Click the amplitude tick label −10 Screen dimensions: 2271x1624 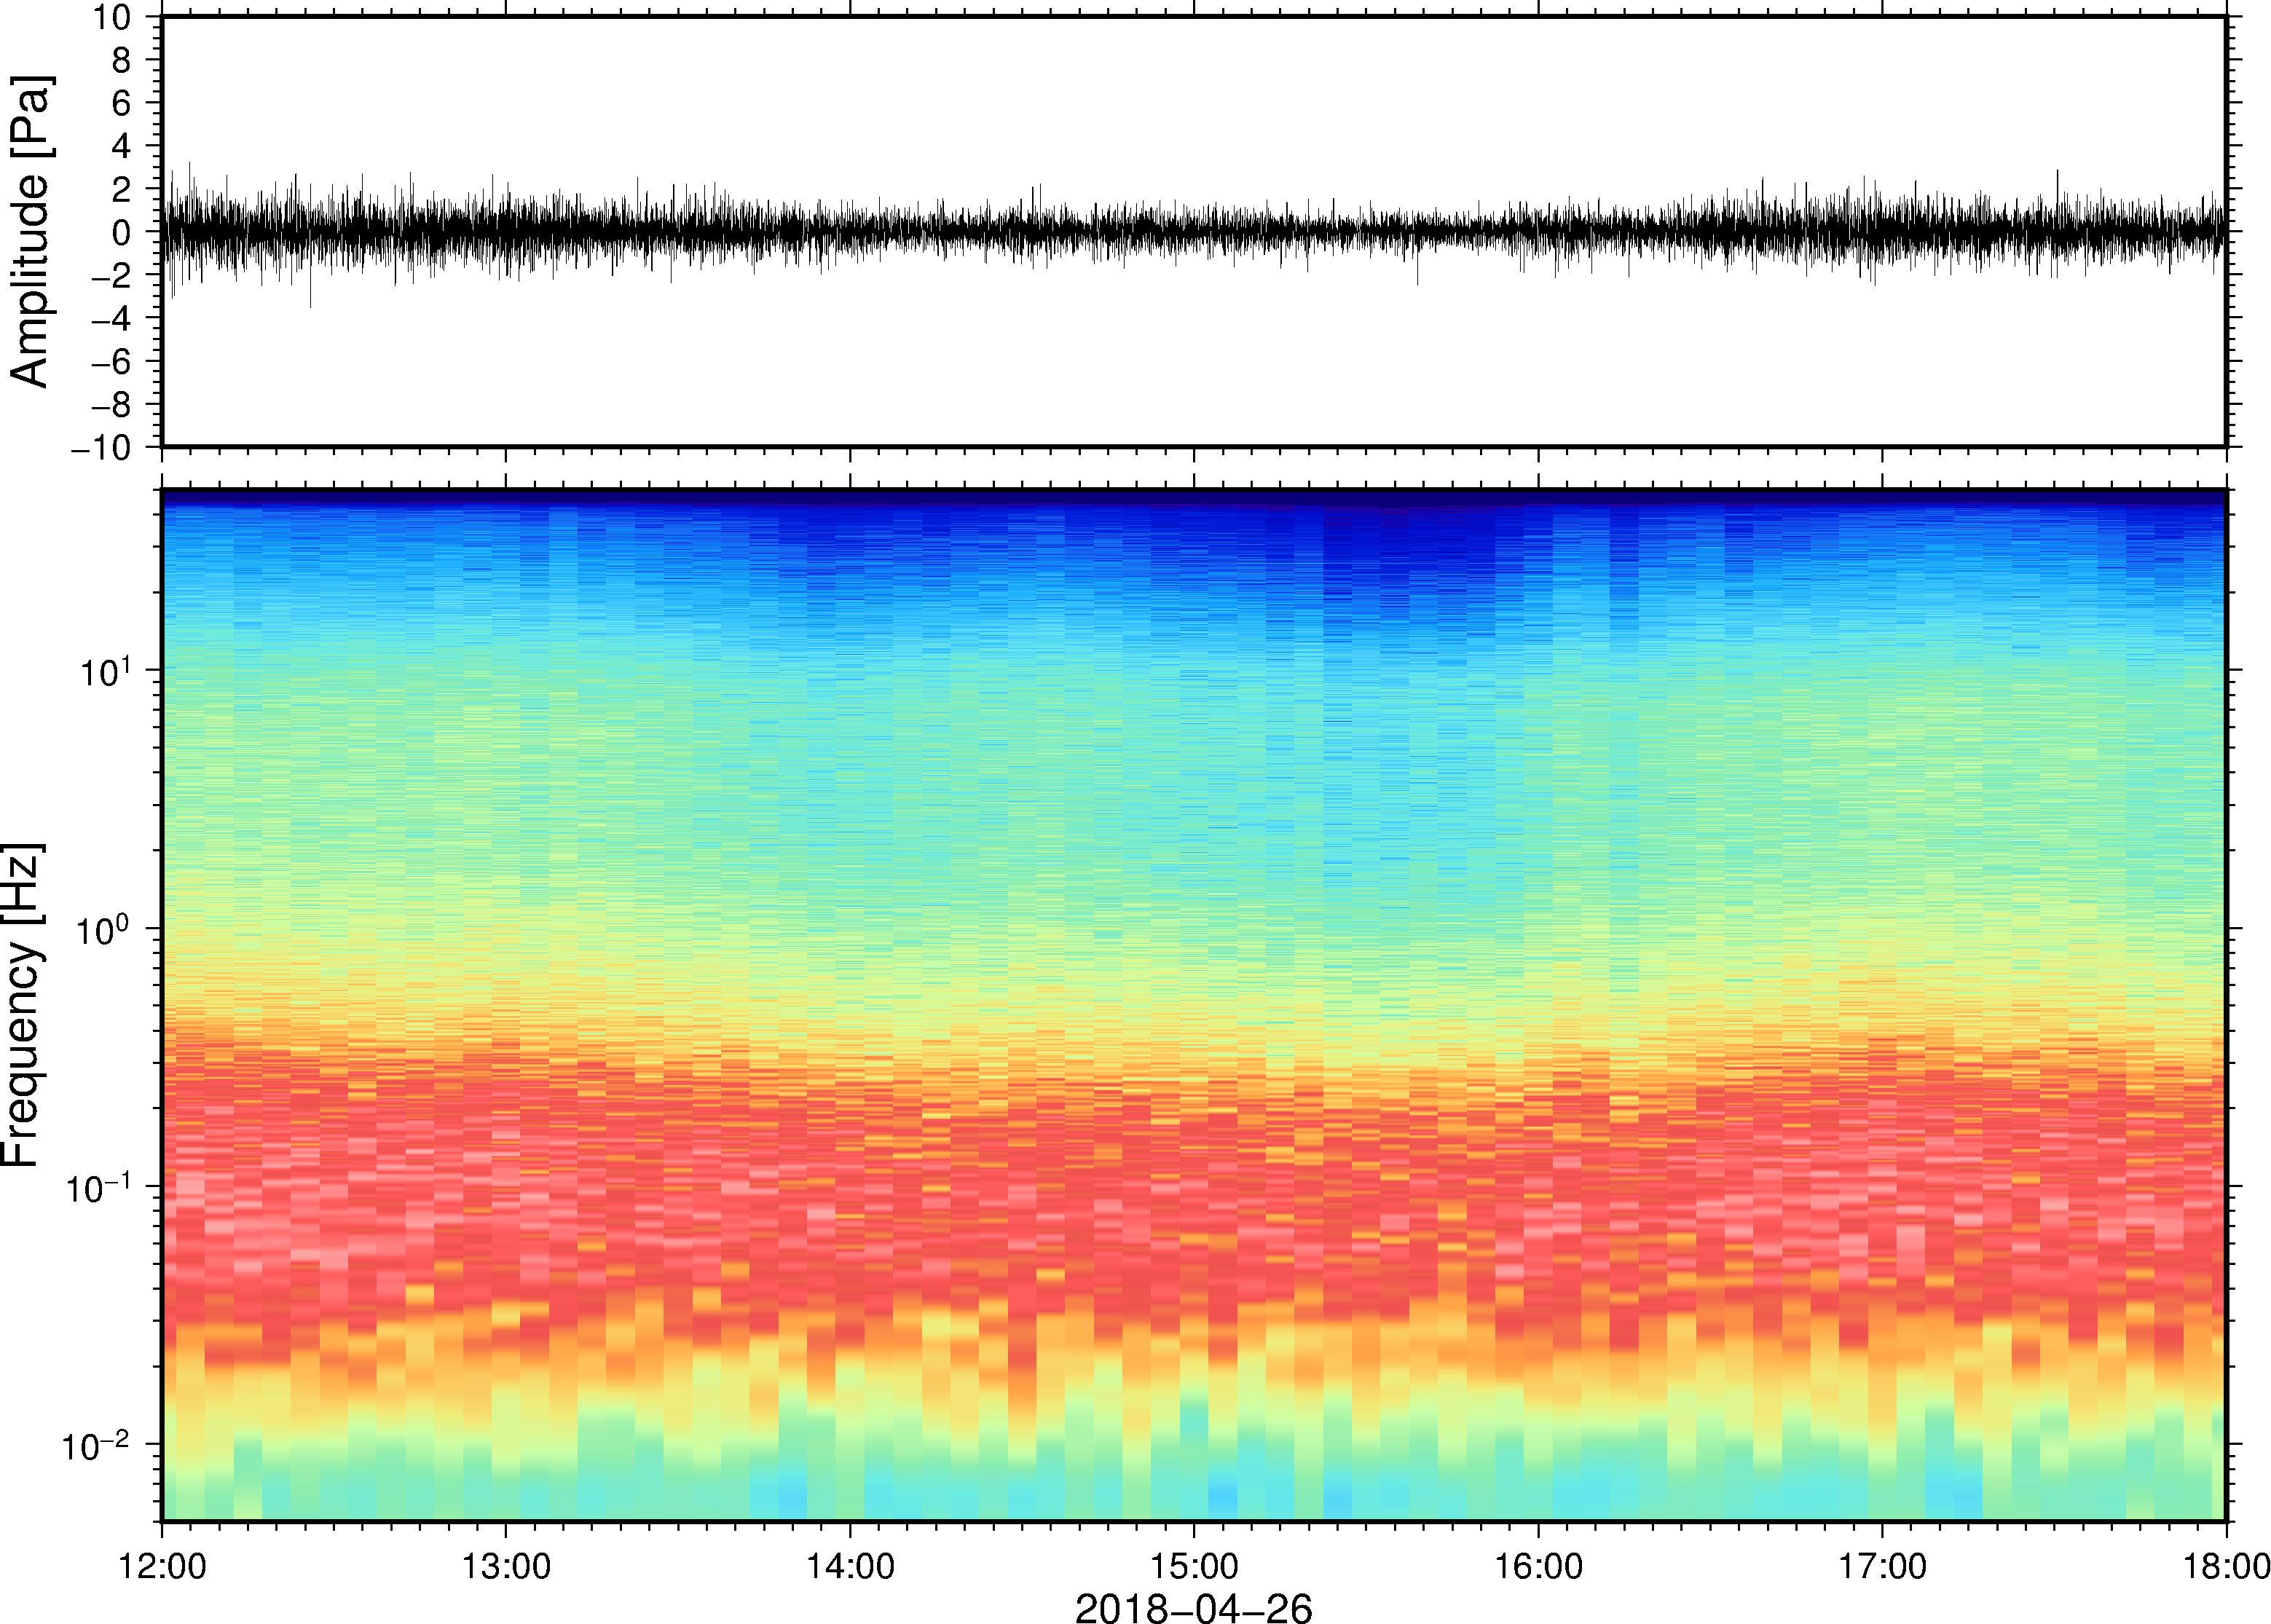click(x=101, y=448)
